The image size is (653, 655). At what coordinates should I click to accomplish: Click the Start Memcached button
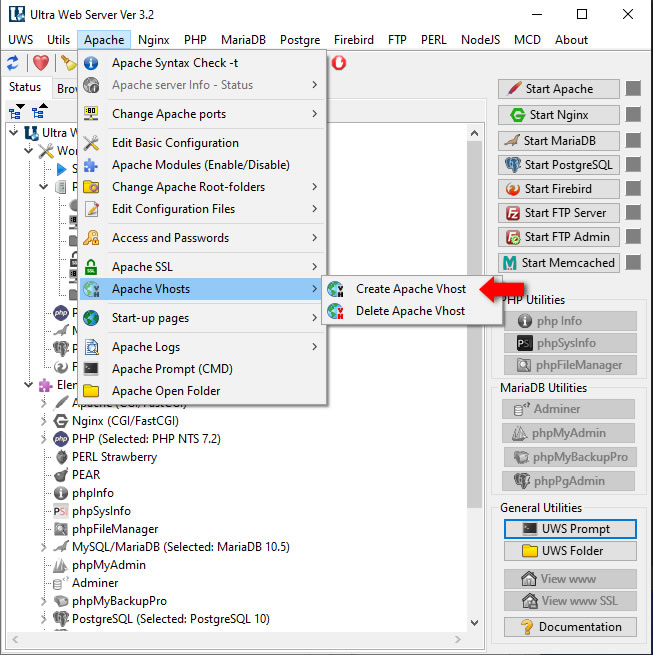559,263
